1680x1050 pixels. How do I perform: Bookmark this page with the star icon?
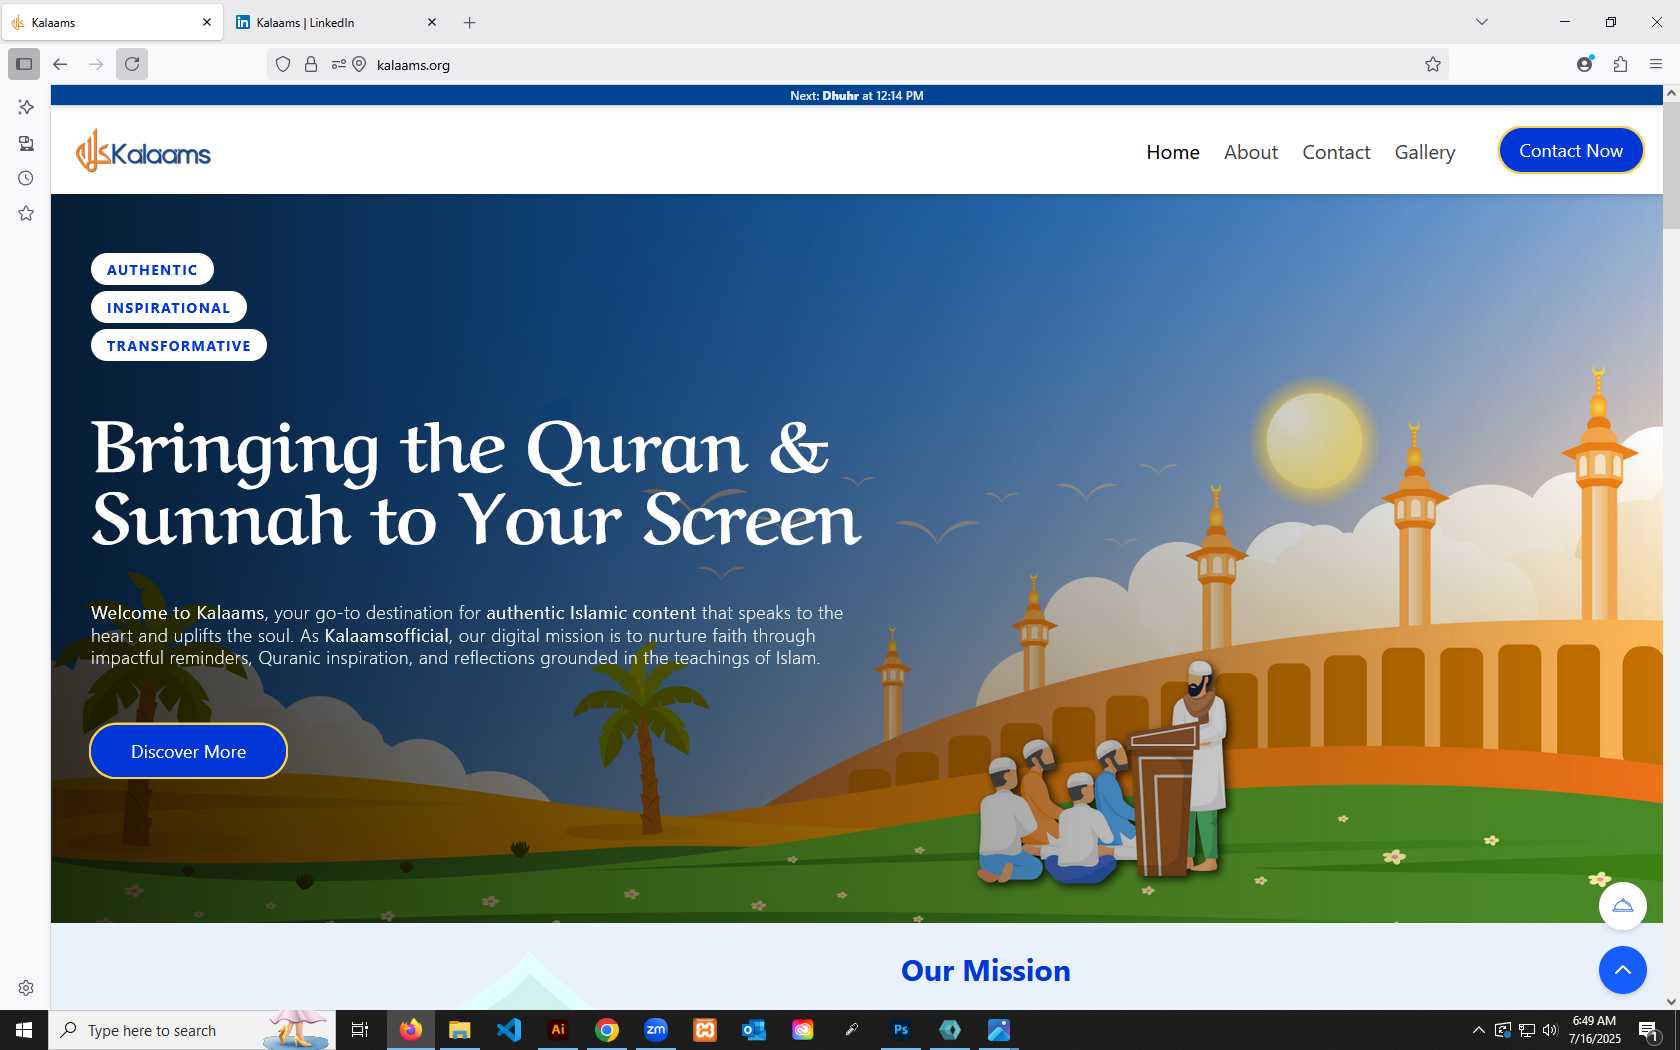[x=1432, y=64]
